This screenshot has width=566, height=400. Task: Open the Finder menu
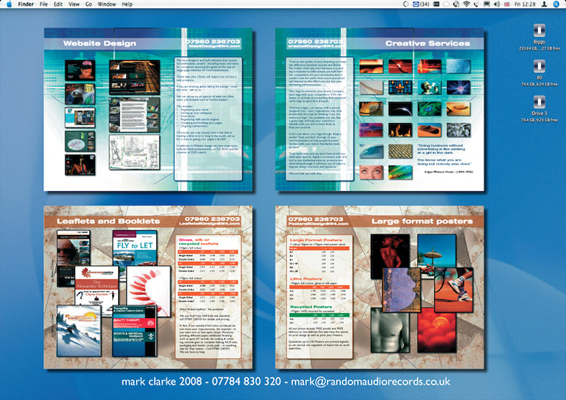pos(26,4)
